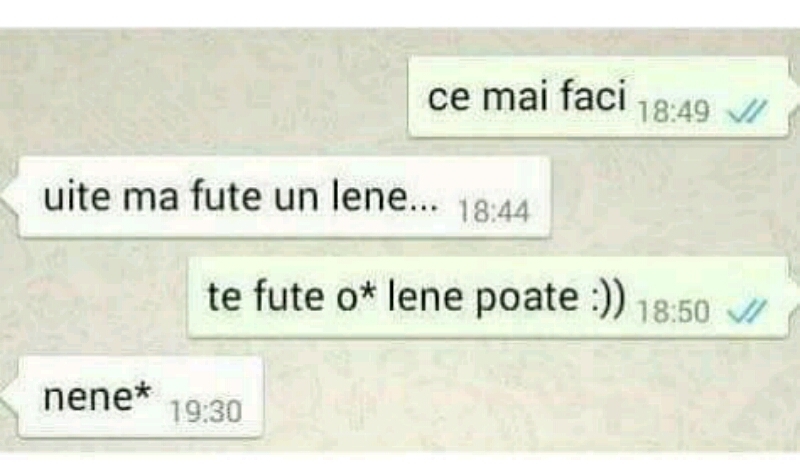Click the 18:49 timestamp
The width and height of the screenshot is (800, 465).
point(674,111)
